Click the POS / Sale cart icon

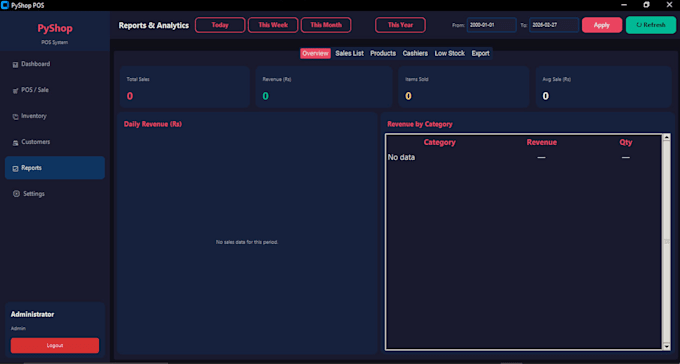15,91
